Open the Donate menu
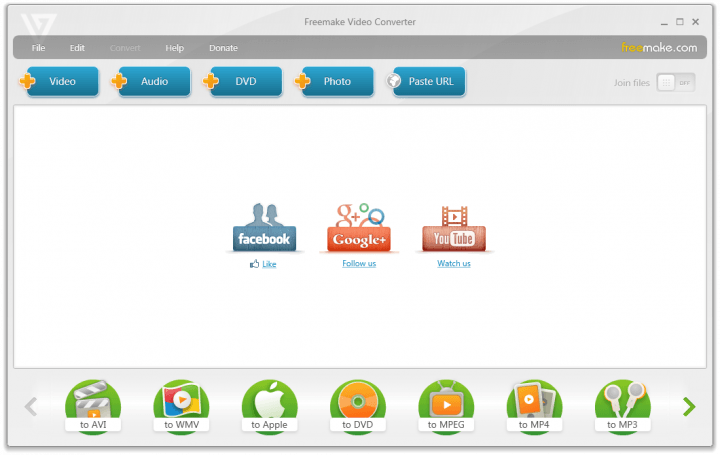This screenshot has height=455, width=720. [x=224, y=48]
